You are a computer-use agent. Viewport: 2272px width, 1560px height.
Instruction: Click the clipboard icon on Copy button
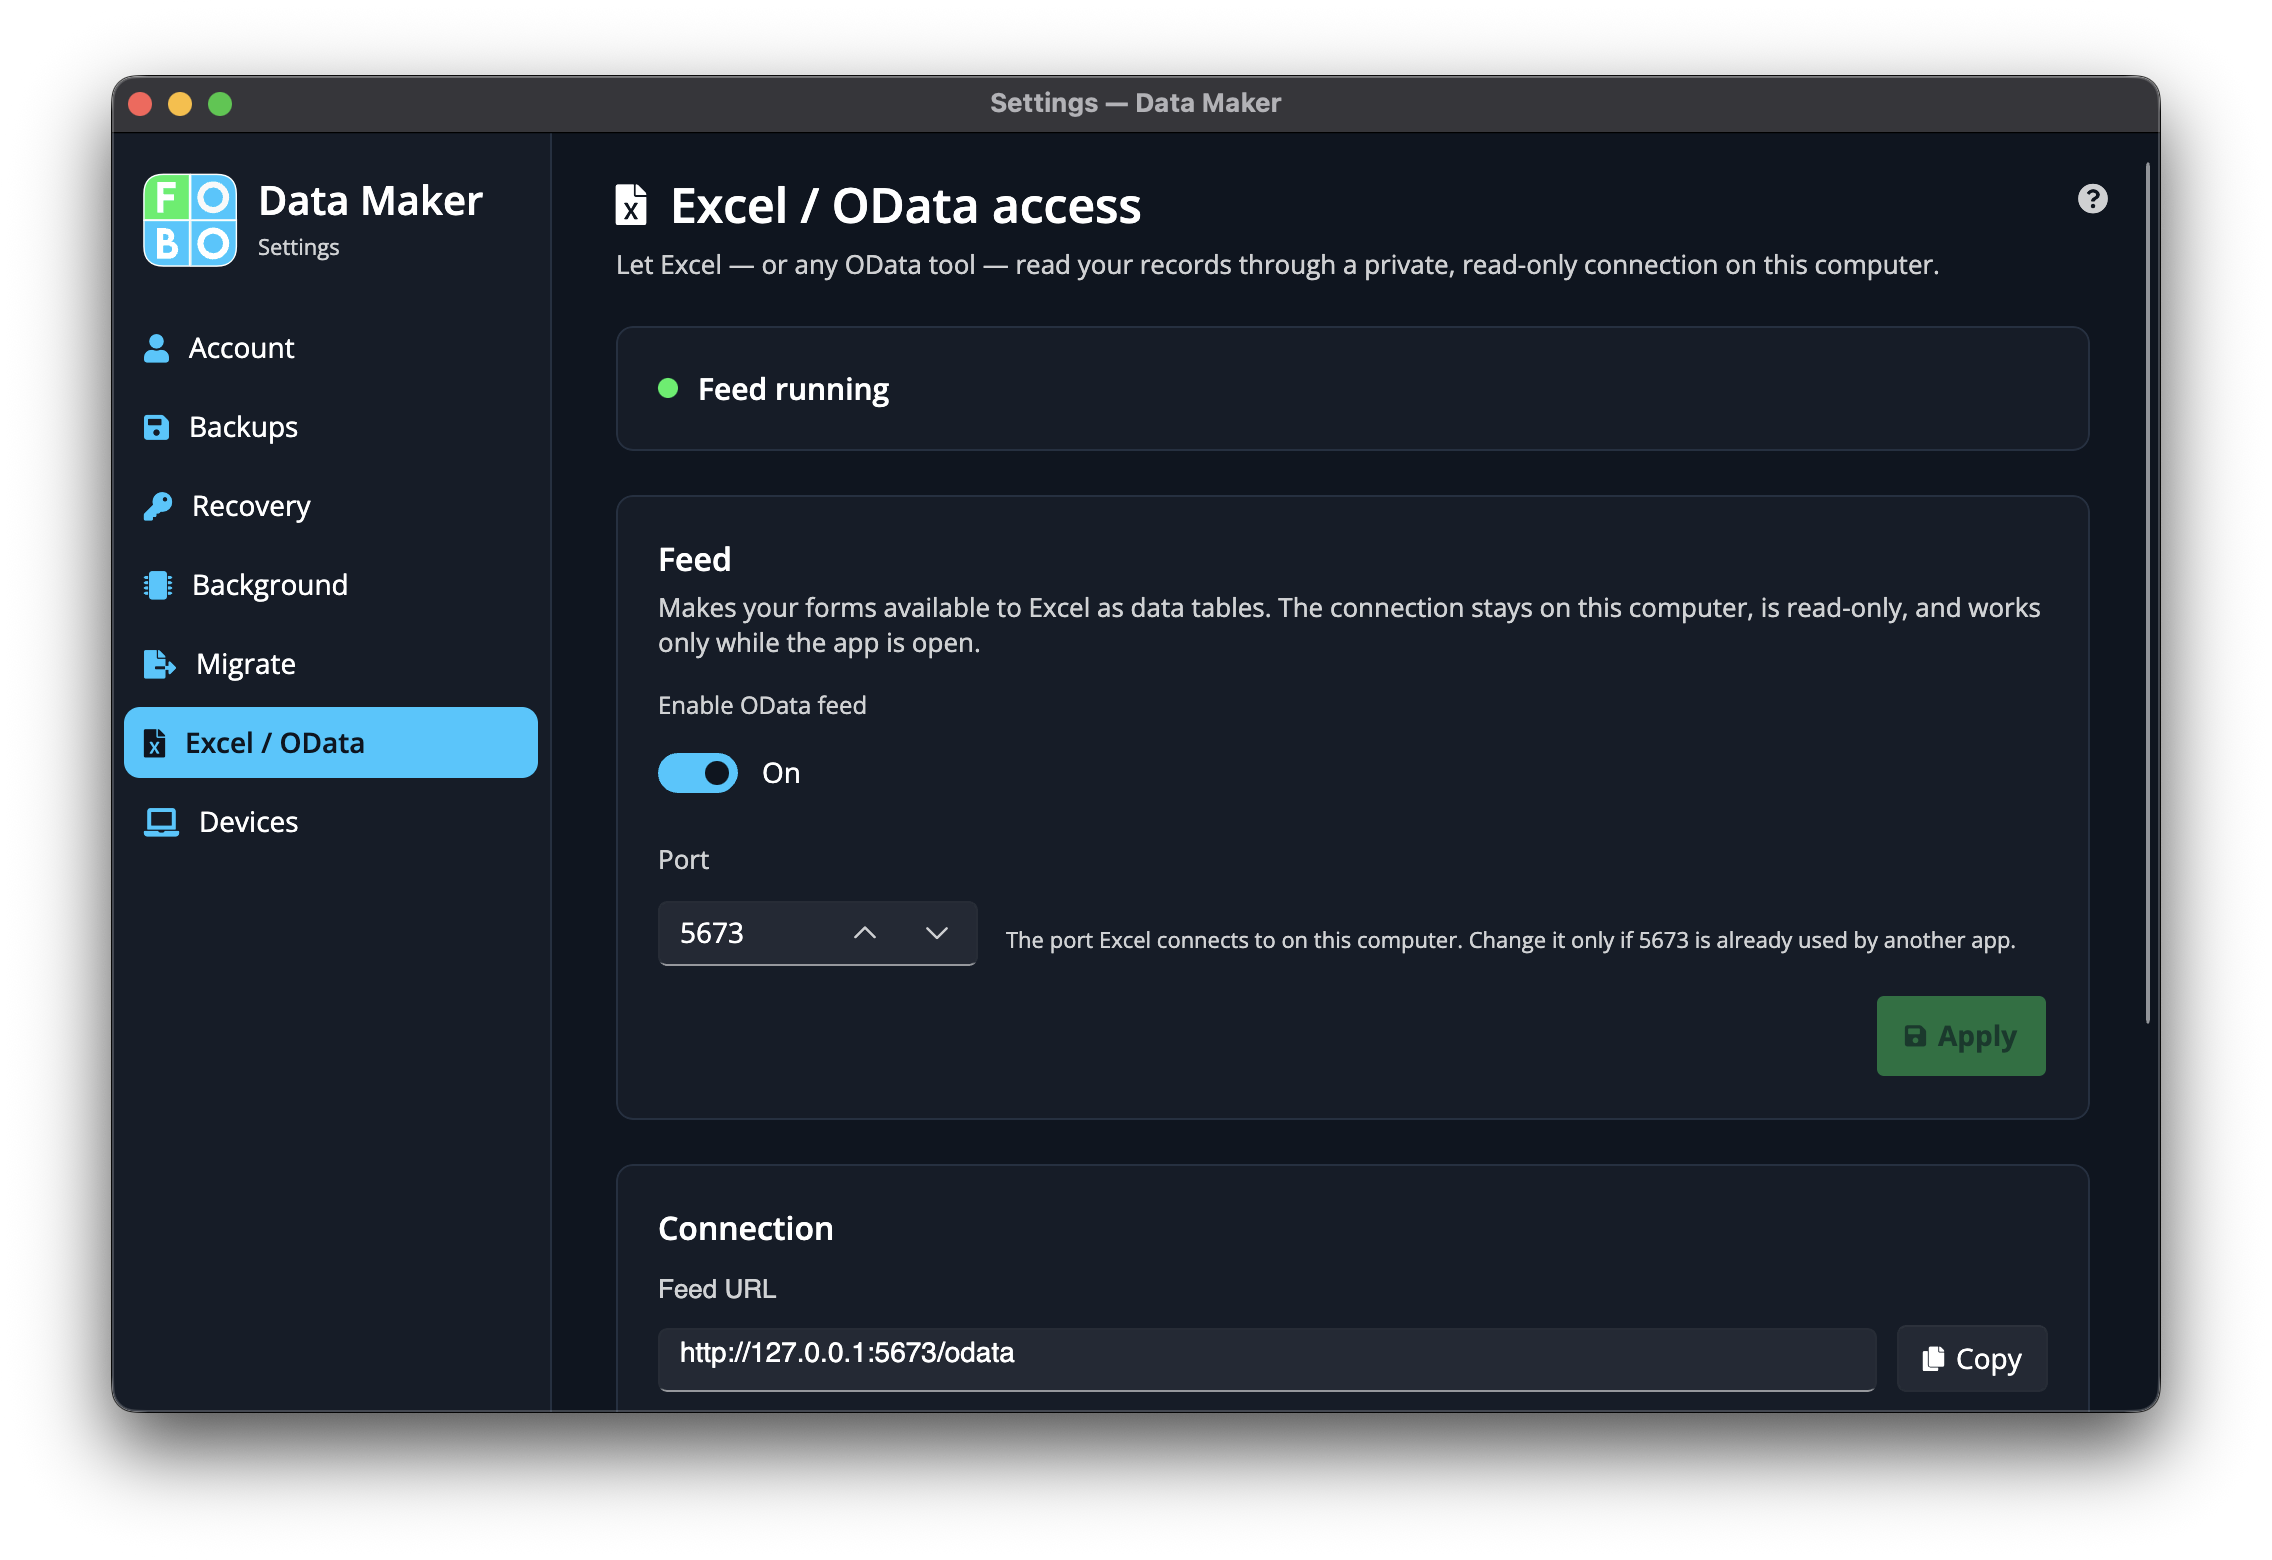coord(1933,1358)
